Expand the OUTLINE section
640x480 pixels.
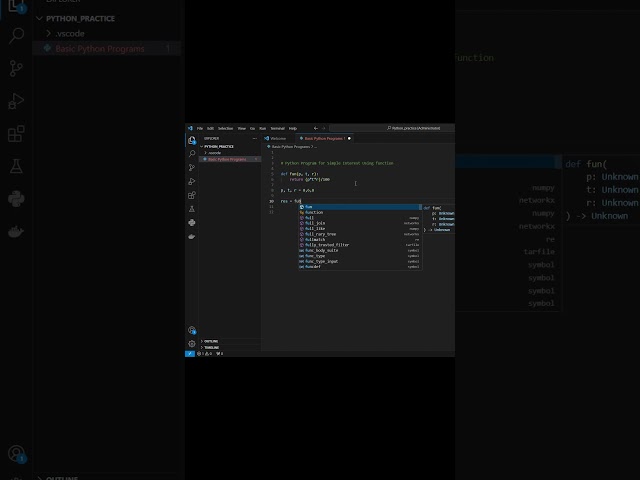tap(230, 341)
